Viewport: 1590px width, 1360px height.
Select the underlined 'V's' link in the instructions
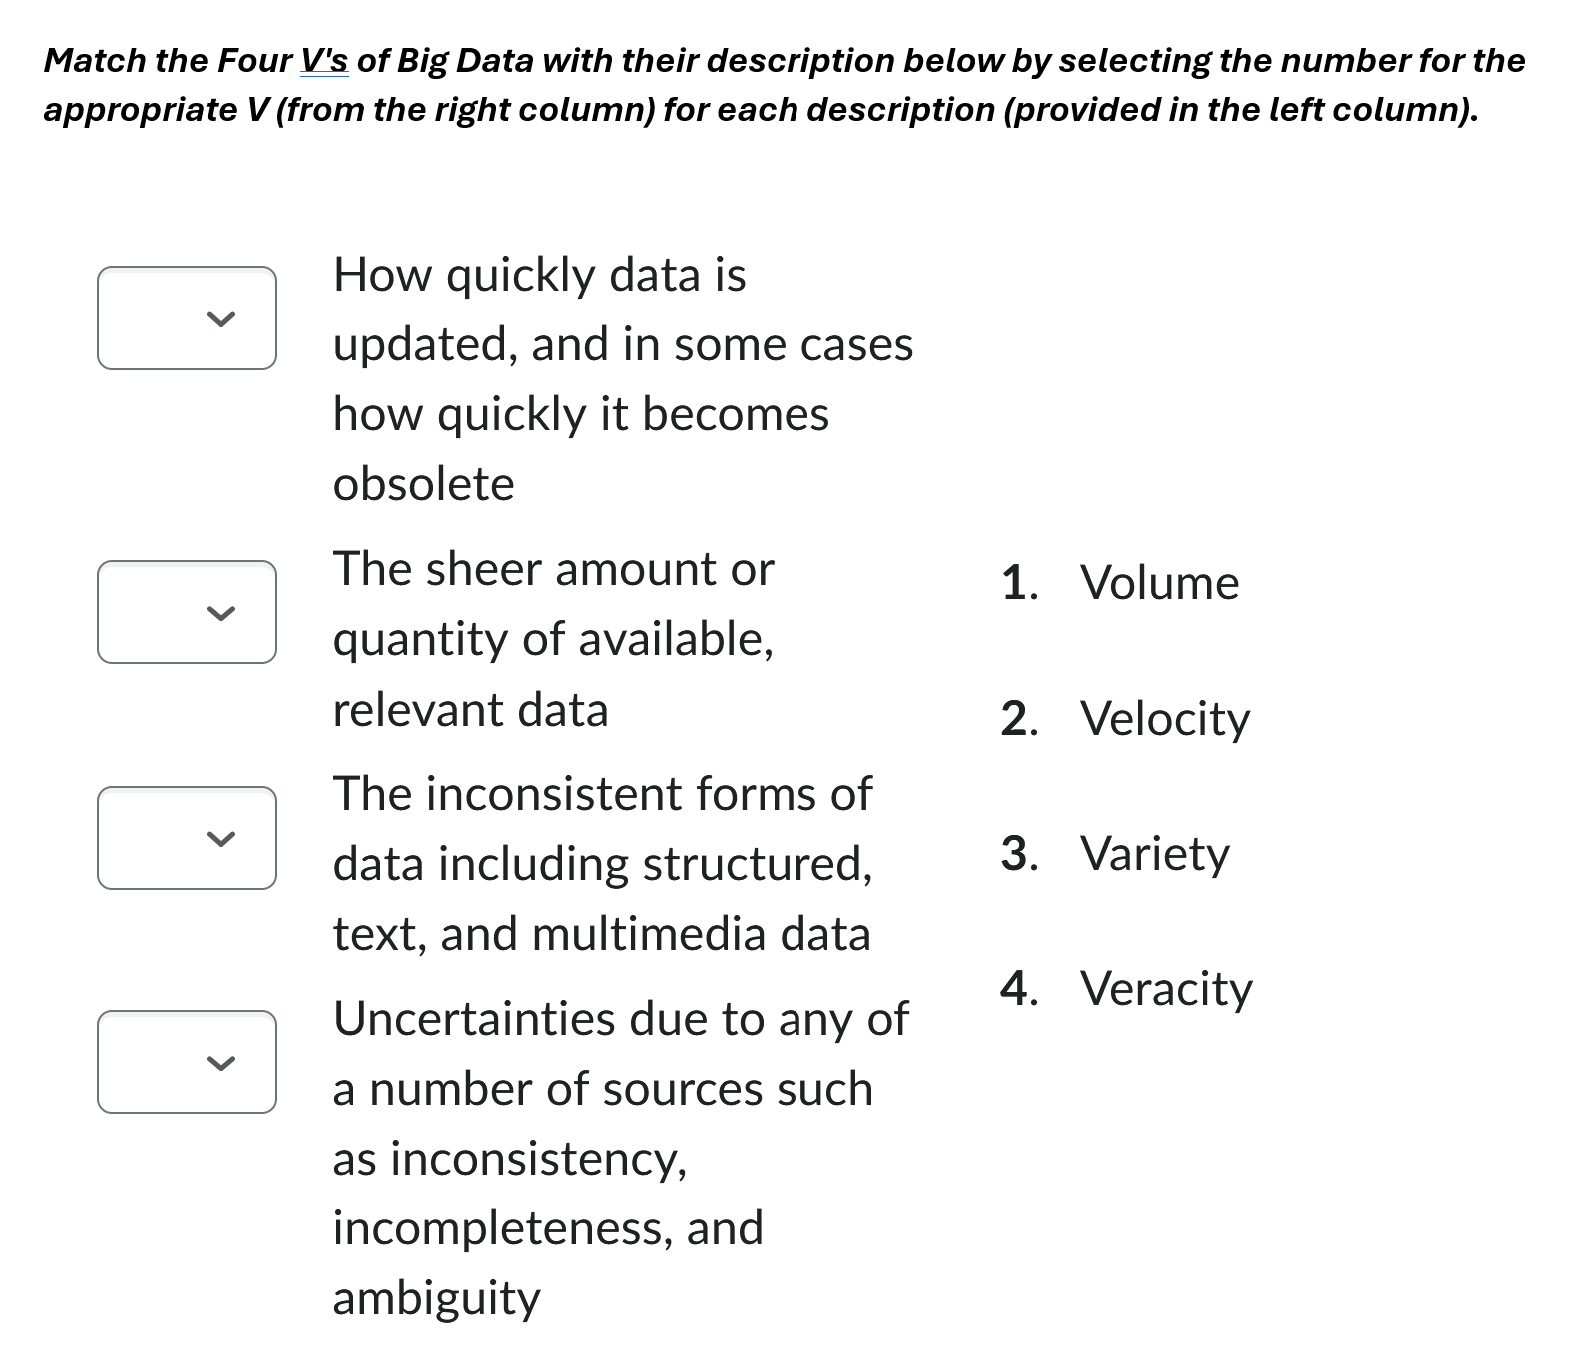[323, 60]
